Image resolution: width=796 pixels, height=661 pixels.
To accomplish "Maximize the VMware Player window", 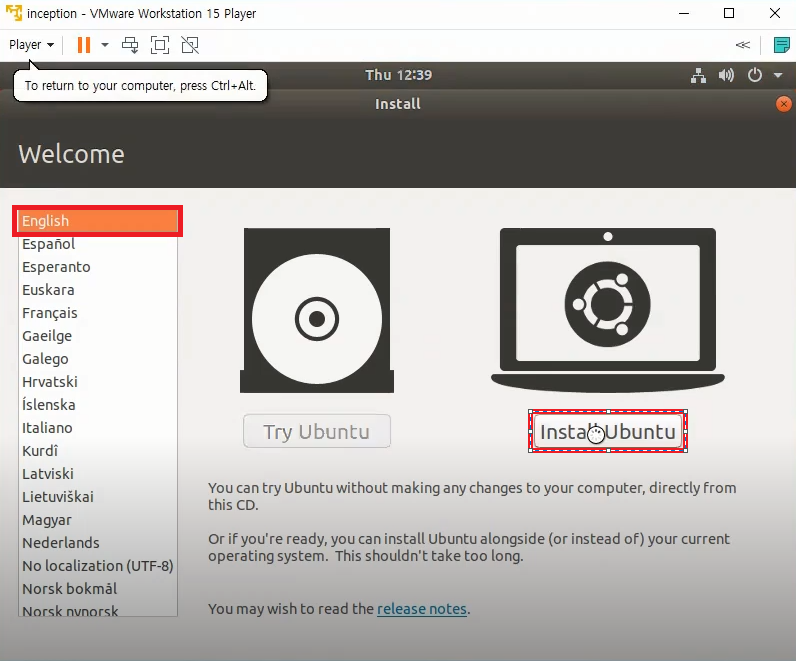I will pyautogui.click(x=729, y=13).
